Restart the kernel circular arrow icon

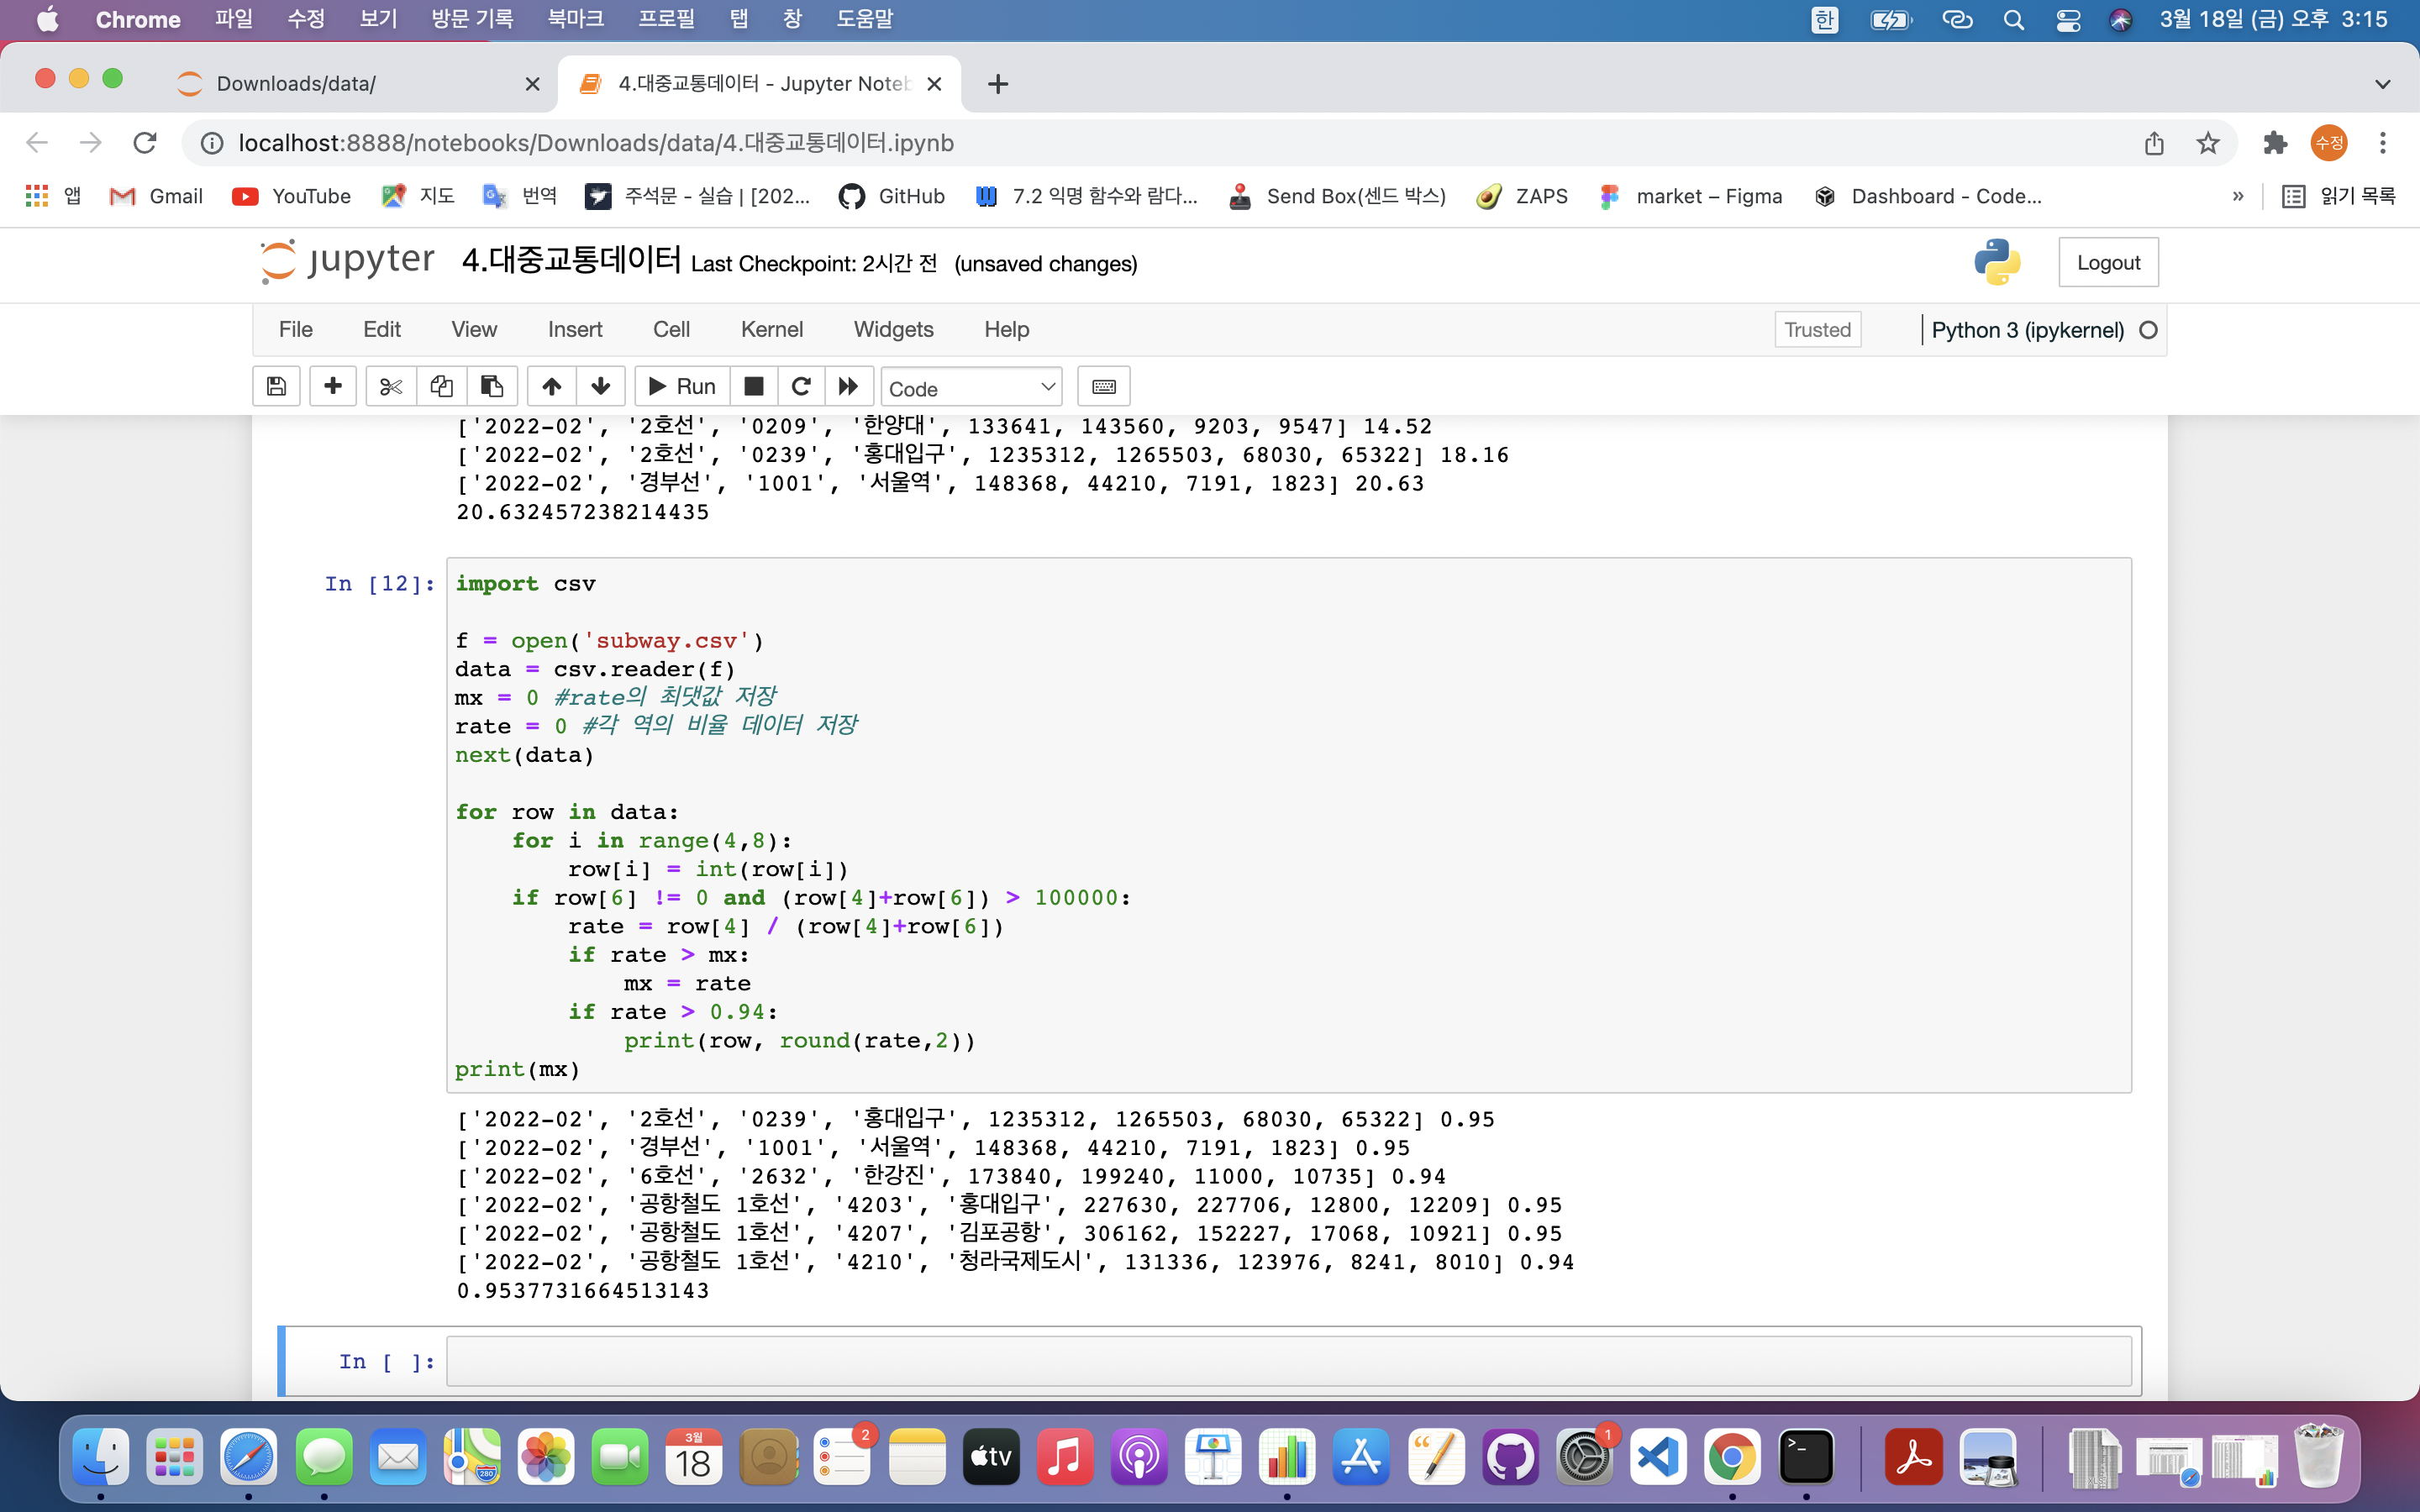pyautogui.click(x=801, y=387)
